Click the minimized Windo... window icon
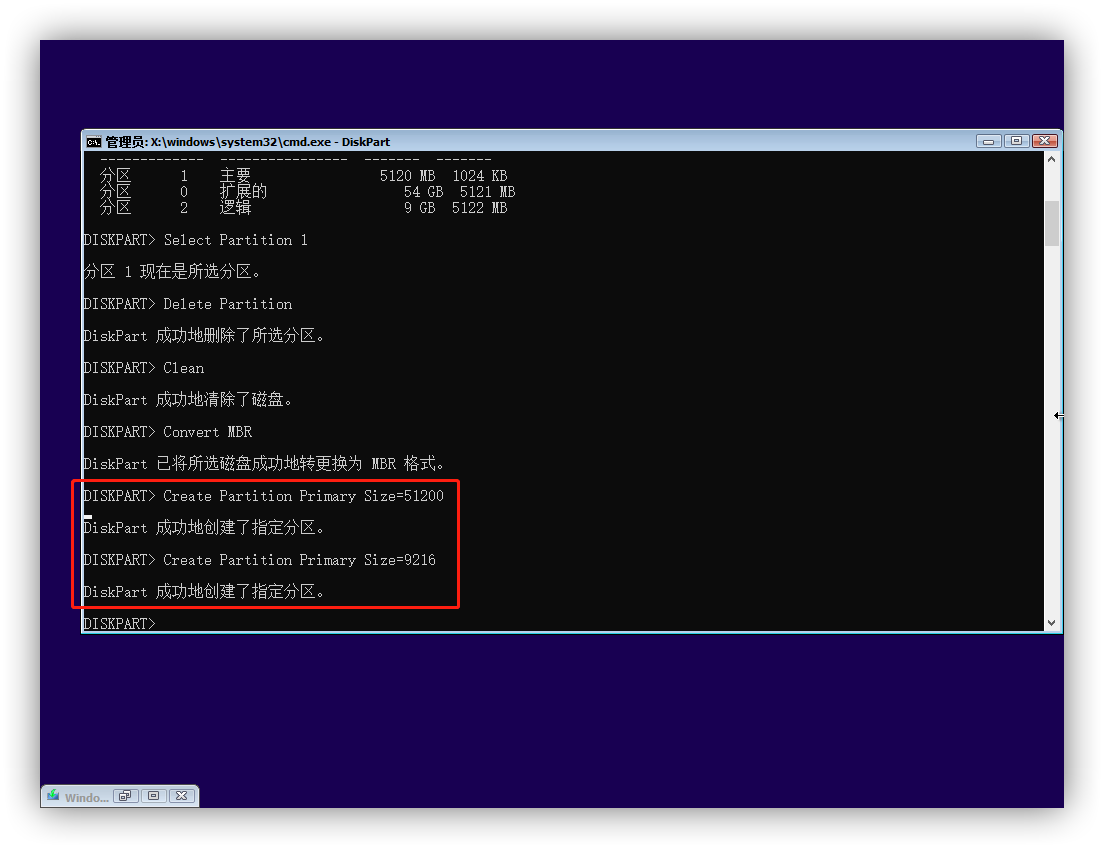 [x=53, y=796]
